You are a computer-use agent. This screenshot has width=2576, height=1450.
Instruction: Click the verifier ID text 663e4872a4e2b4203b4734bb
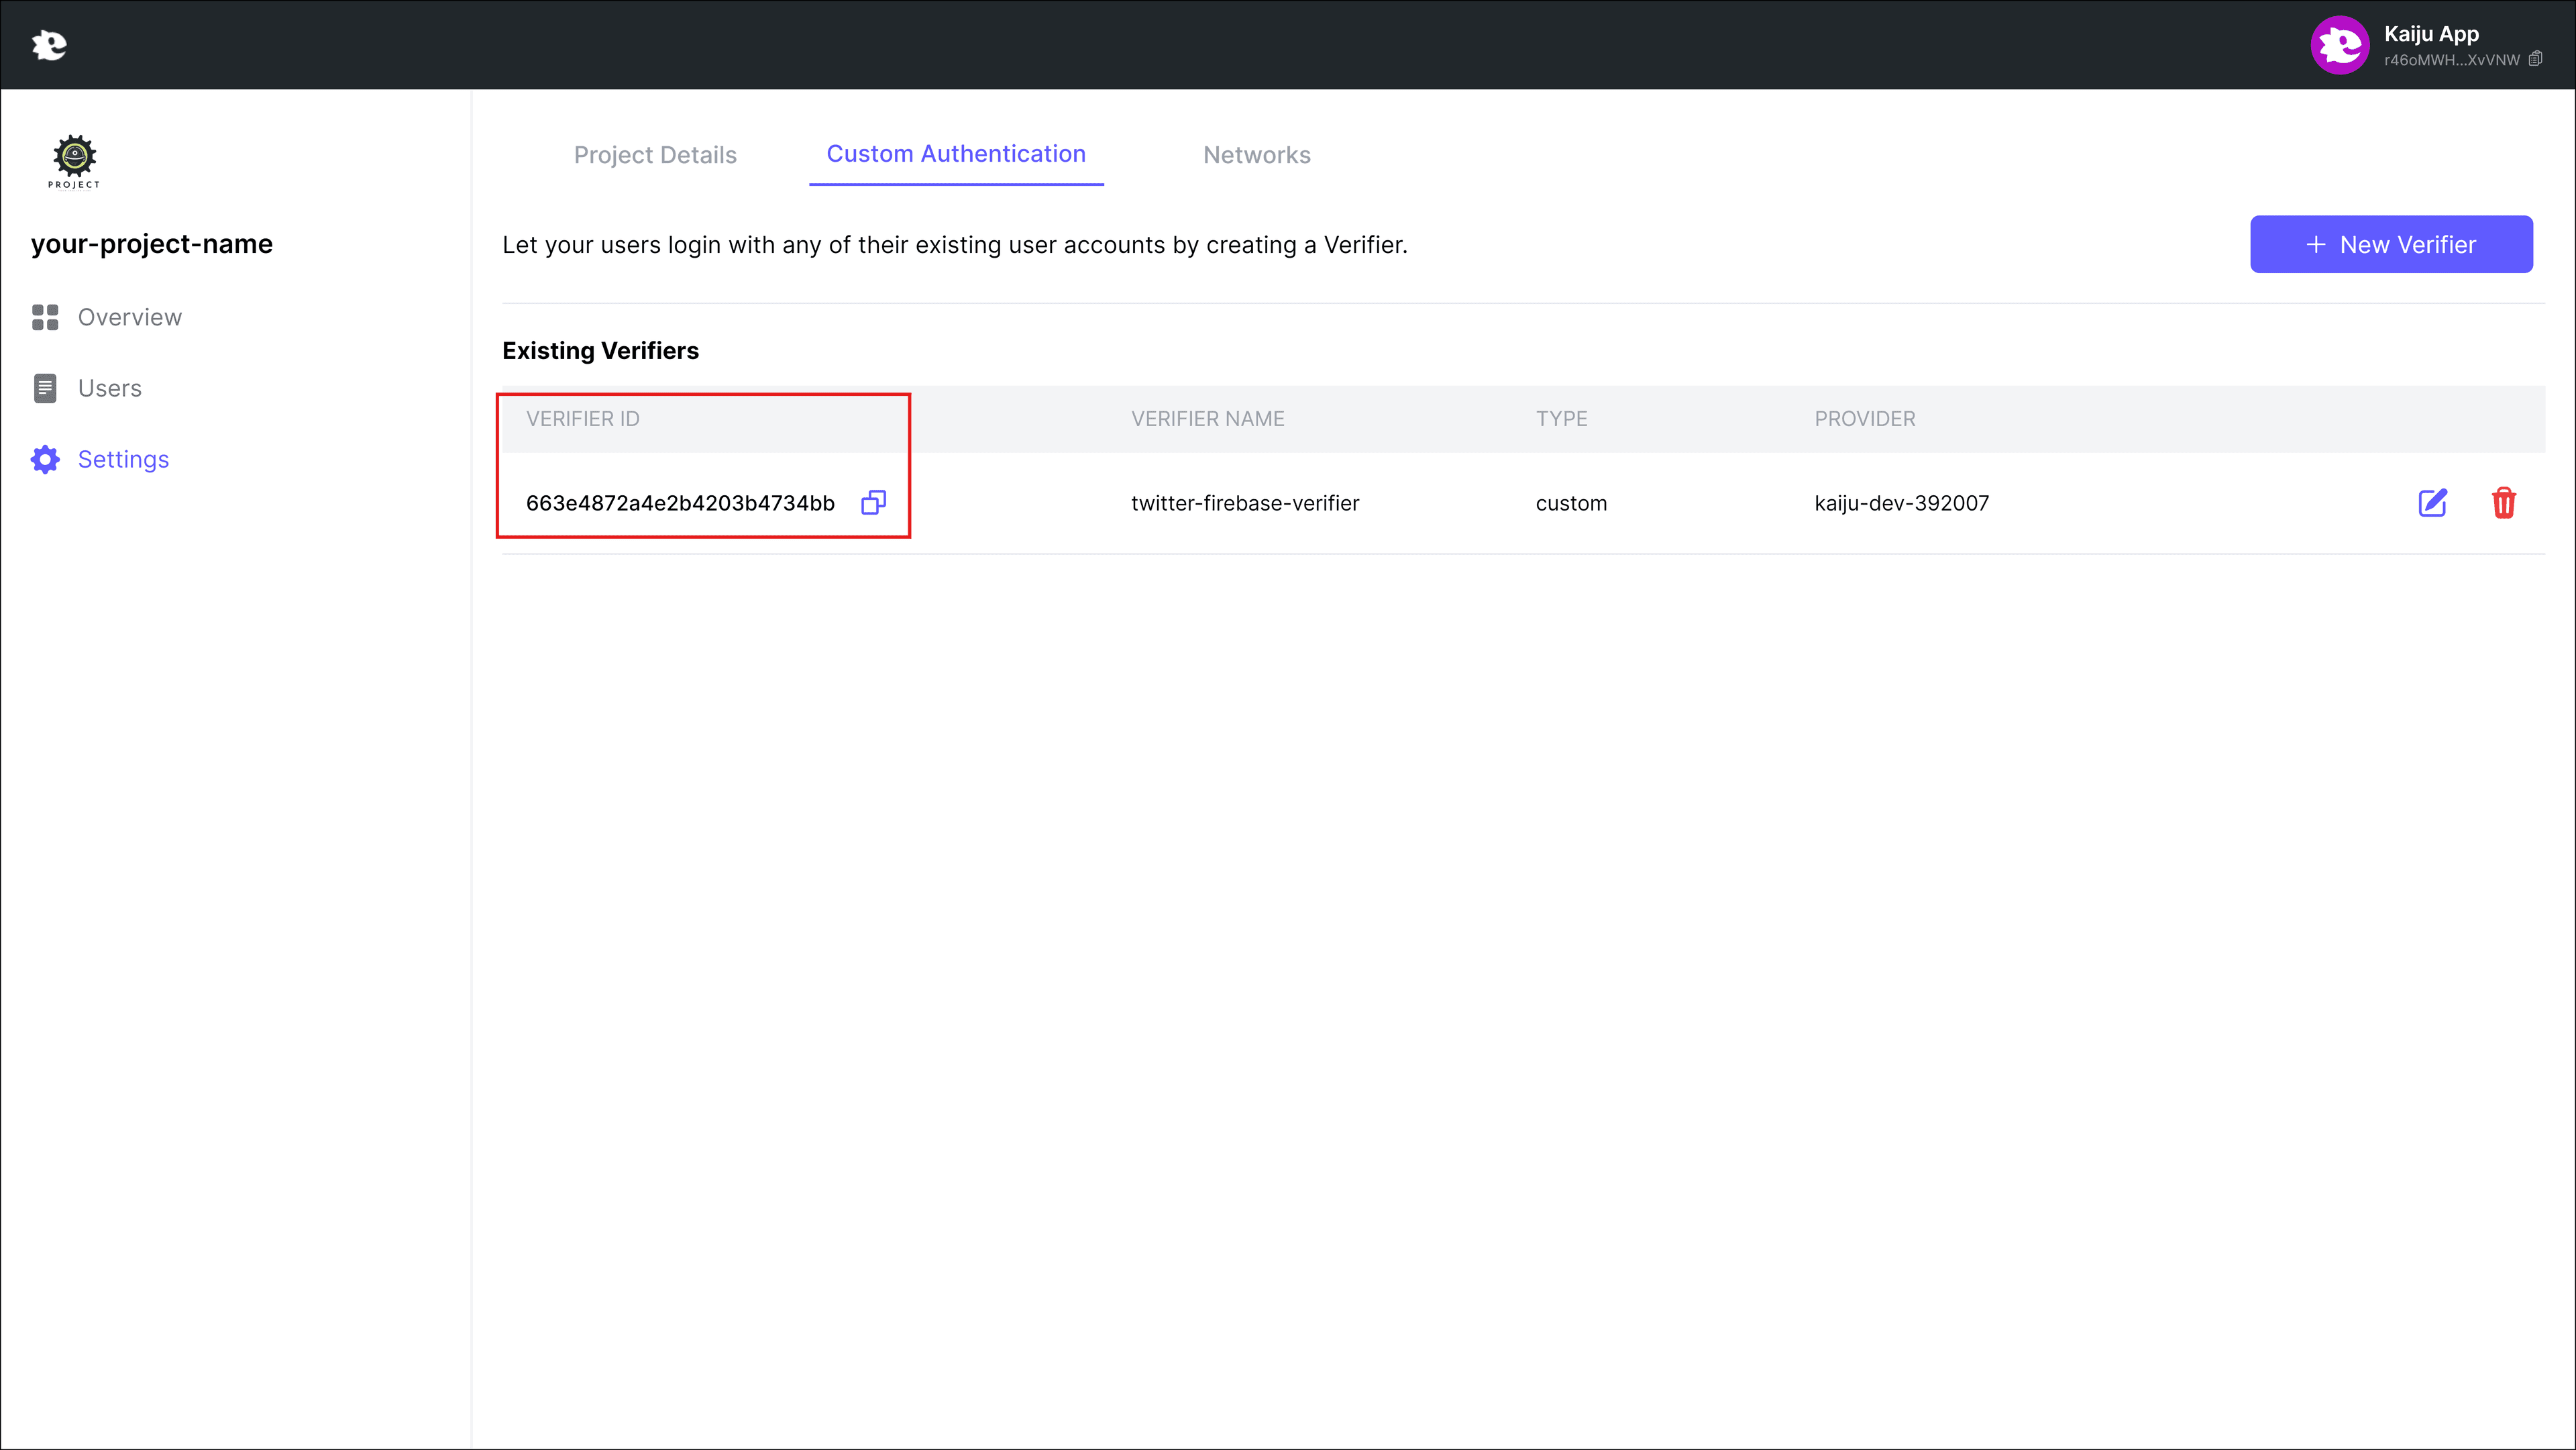pyautogui.click(x=680, y=503)
